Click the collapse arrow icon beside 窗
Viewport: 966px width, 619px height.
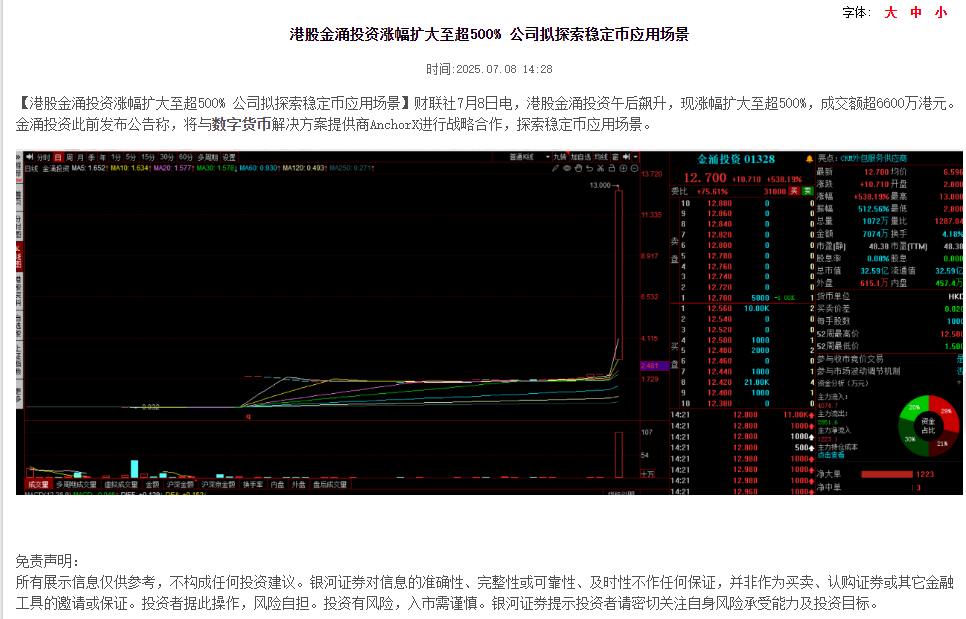(627, 157)
